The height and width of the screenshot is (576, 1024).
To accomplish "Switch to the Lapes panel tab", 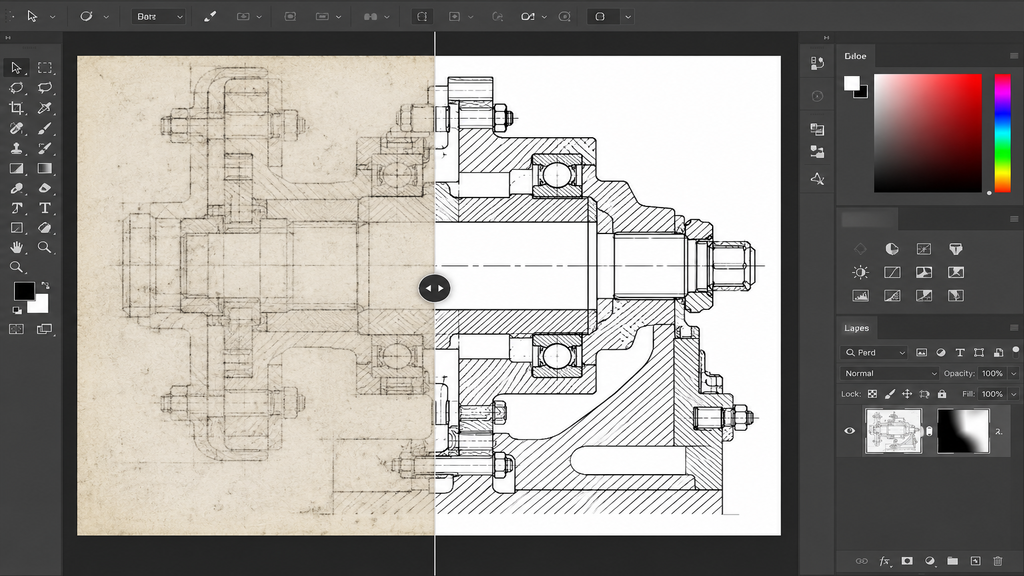I will coord(856,328).
